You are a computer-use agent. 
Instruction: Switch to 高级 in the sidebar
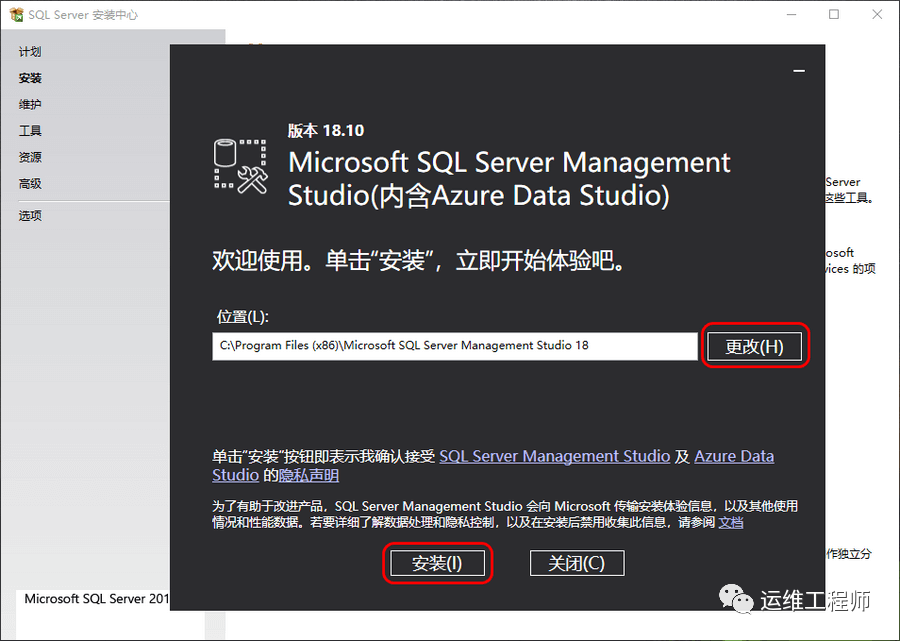pyautogui.click(x=30, y=184)
